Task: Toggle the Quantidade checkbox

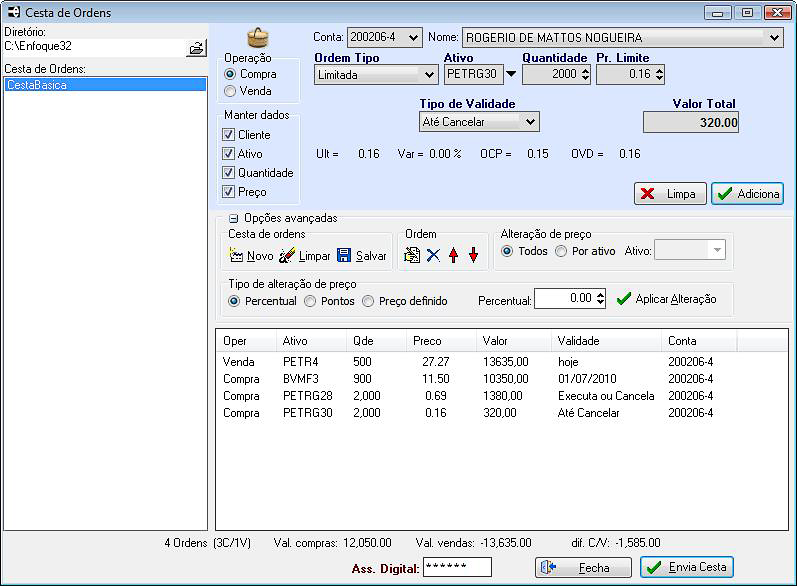Action: tap(229, 173)
